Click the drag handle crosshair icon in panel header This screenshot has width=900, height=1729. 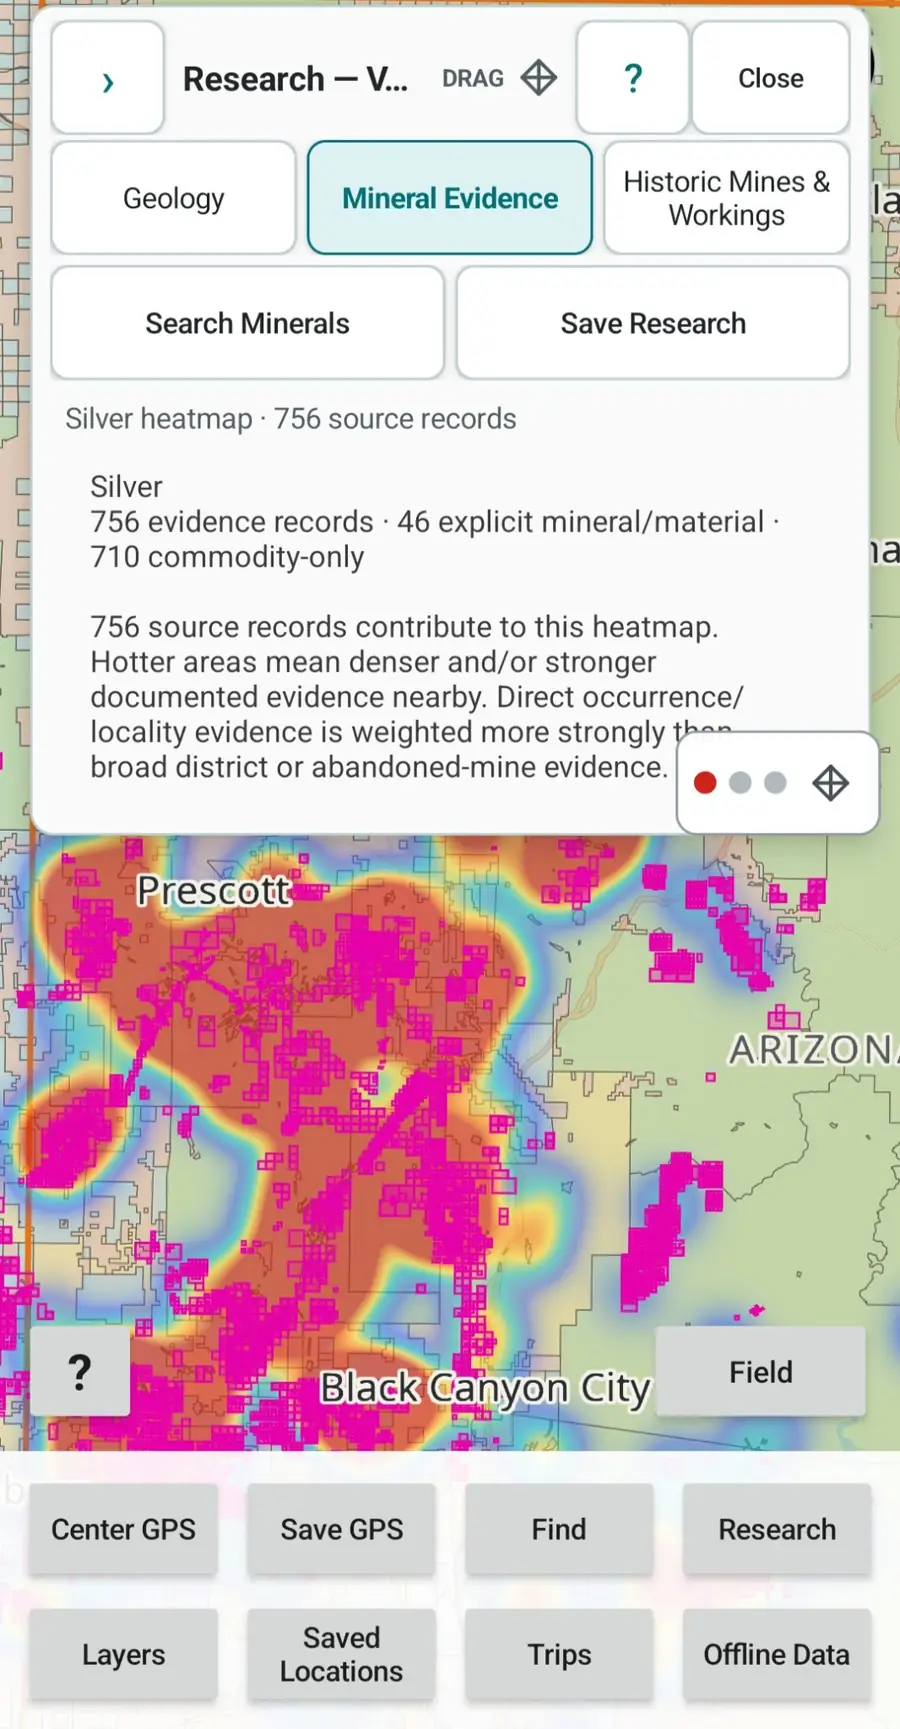tap(539, 78)
